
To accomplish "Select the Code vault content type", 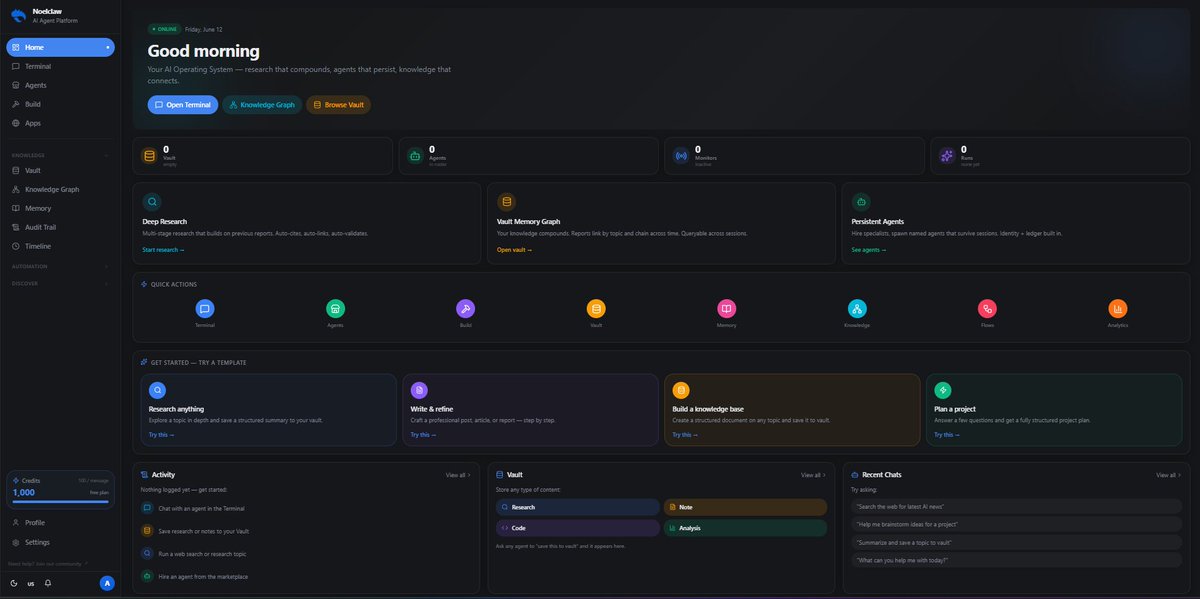I will tap(578, 528).
